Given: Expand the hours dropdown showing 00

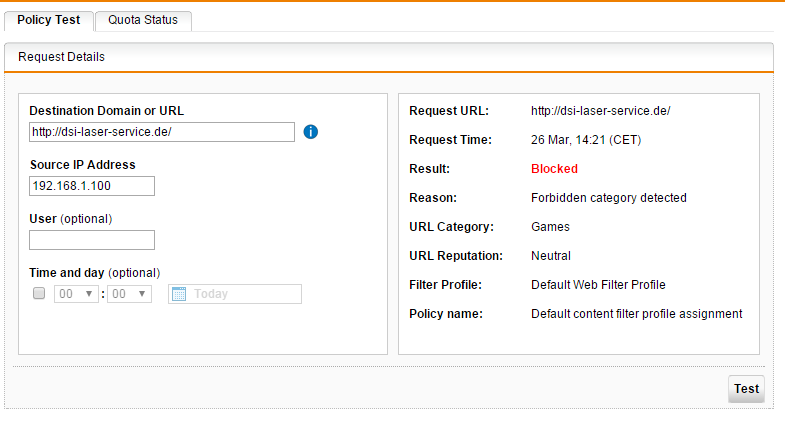Looking at the screenshot, I should coord(76,294).
